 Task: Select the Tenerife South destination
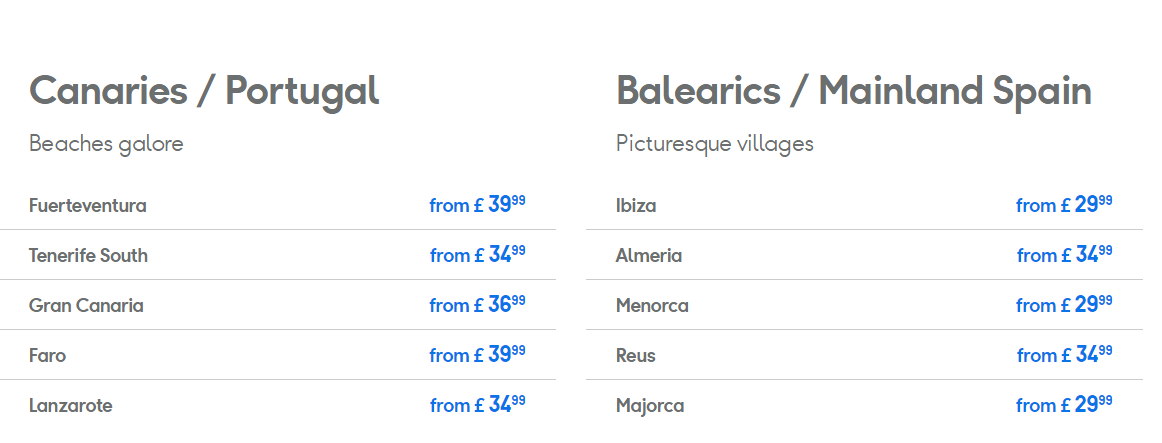point(88,256)
